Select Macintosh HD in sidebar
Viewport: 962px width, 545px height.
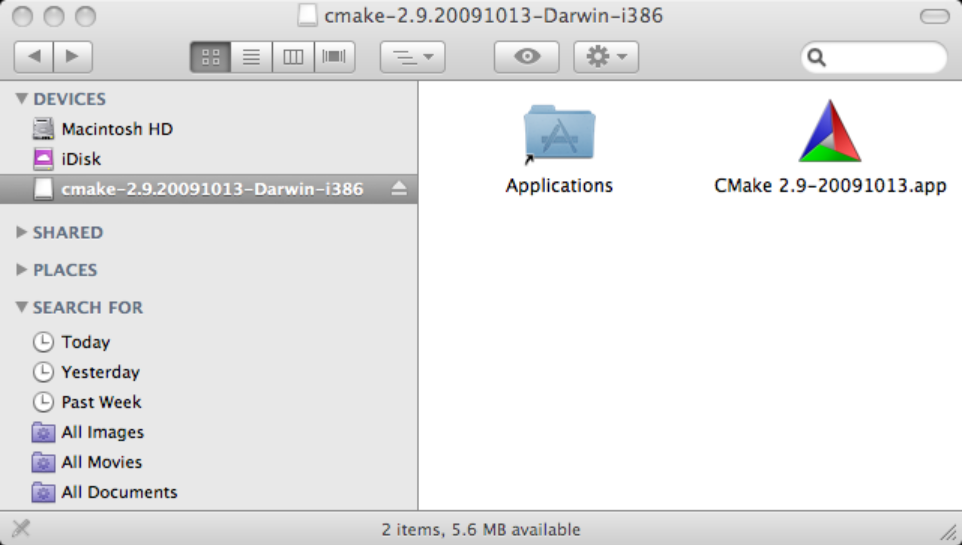(209, 129)
